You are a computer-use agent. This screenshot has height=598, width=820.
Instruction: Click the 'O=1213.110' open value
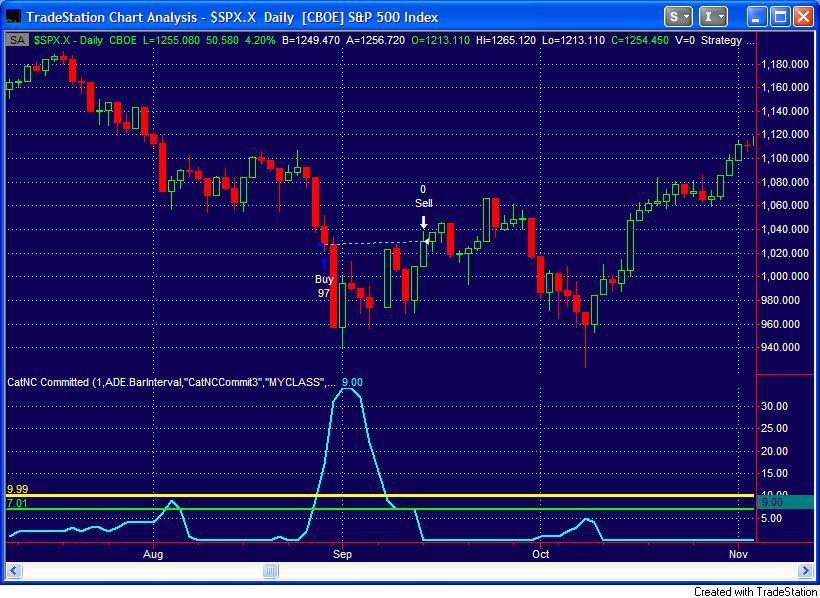pyautogui.click(x=440, y=40)
